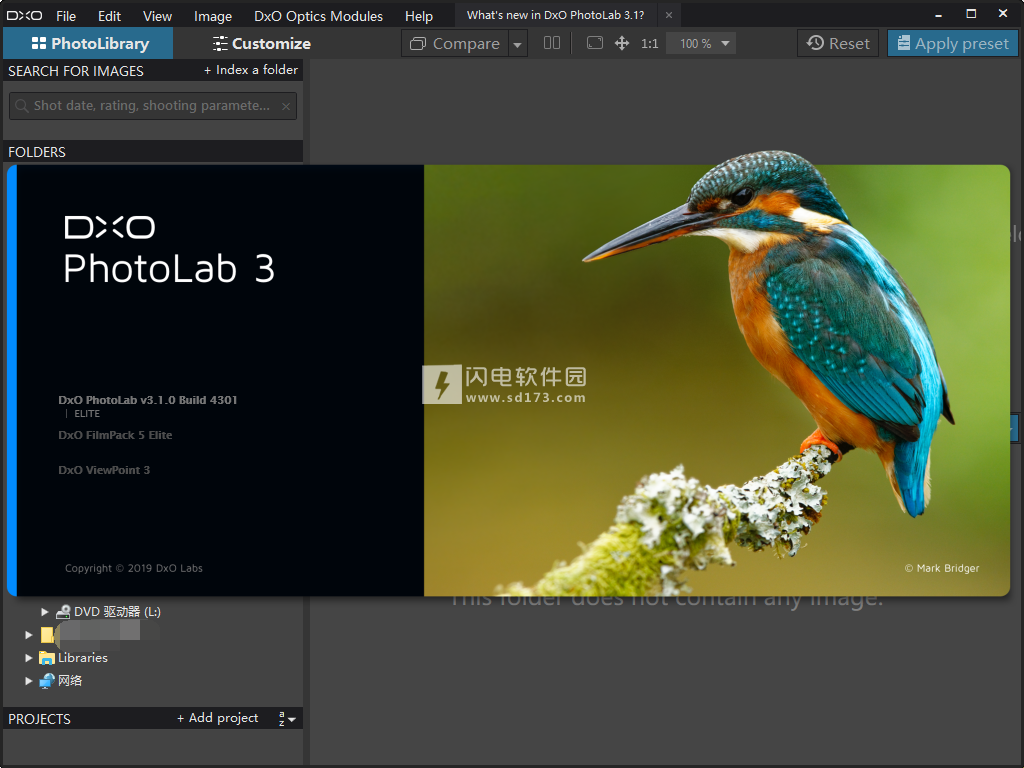Click the Compare button

[455, 43]
